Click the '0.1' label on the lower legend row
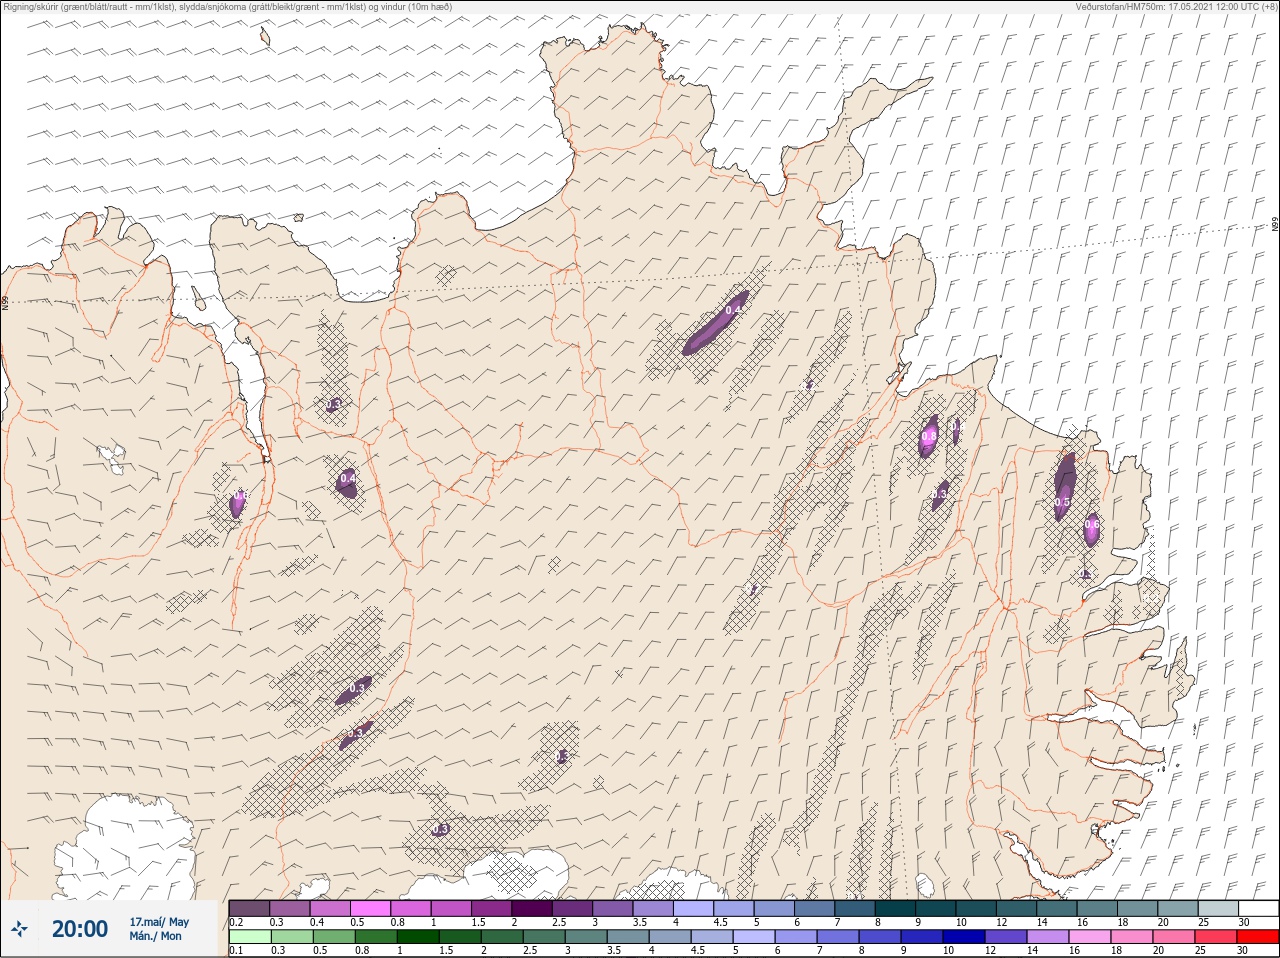The width and height of the screenshot is (1280, 958). point(236,950)
